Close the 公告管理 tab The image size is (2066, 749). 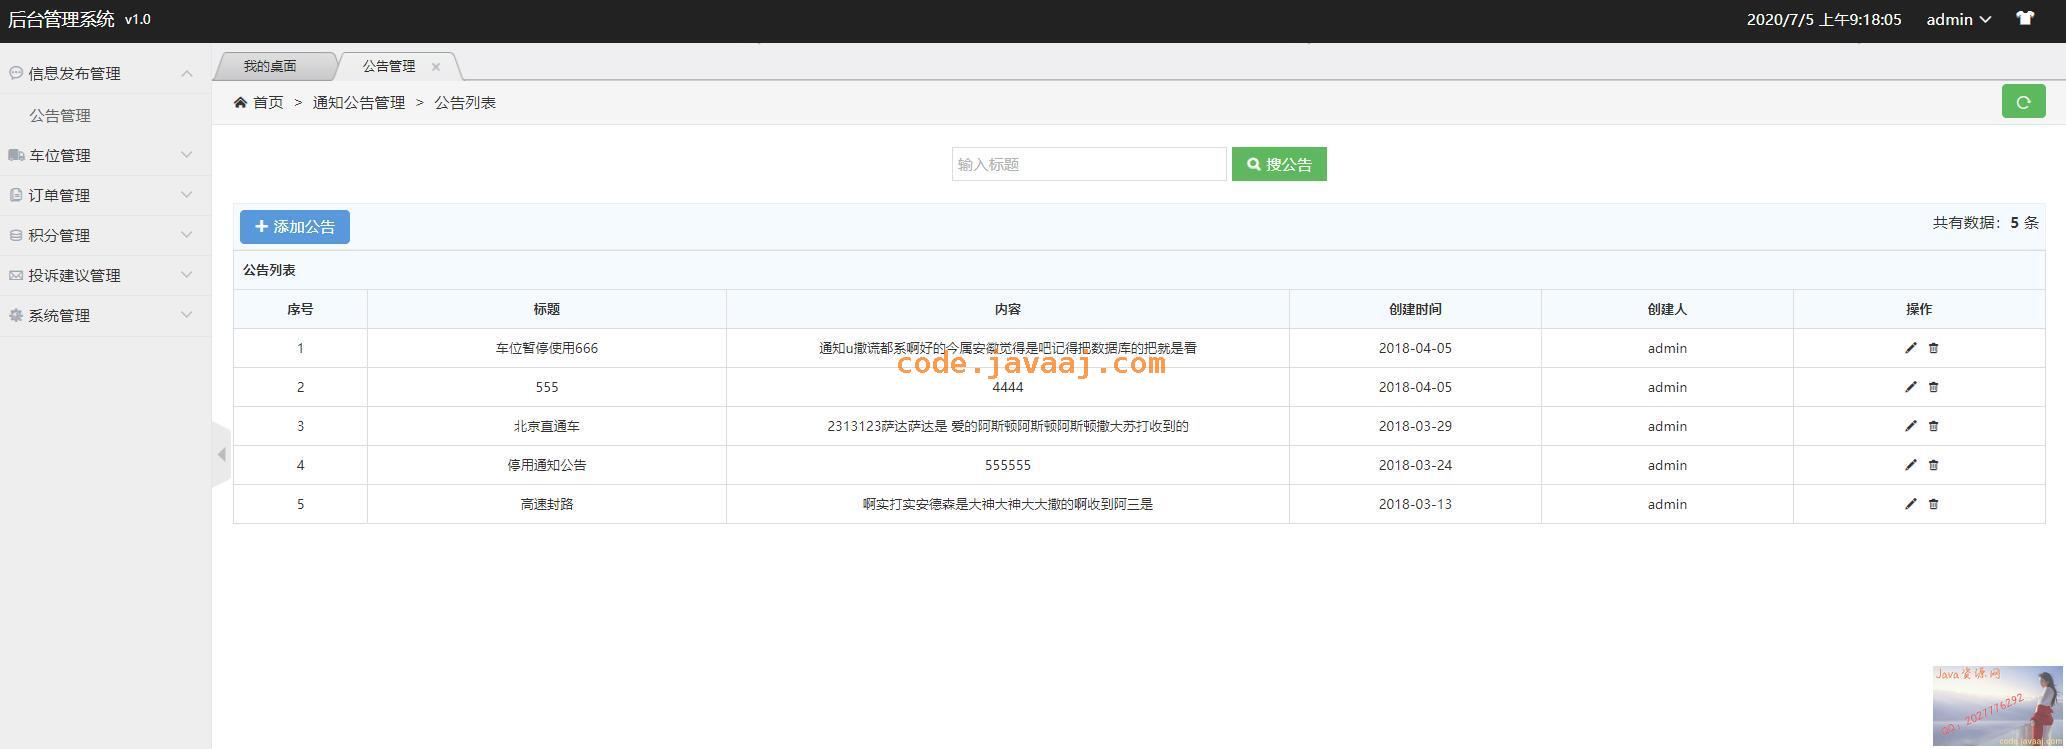point(436,67)
